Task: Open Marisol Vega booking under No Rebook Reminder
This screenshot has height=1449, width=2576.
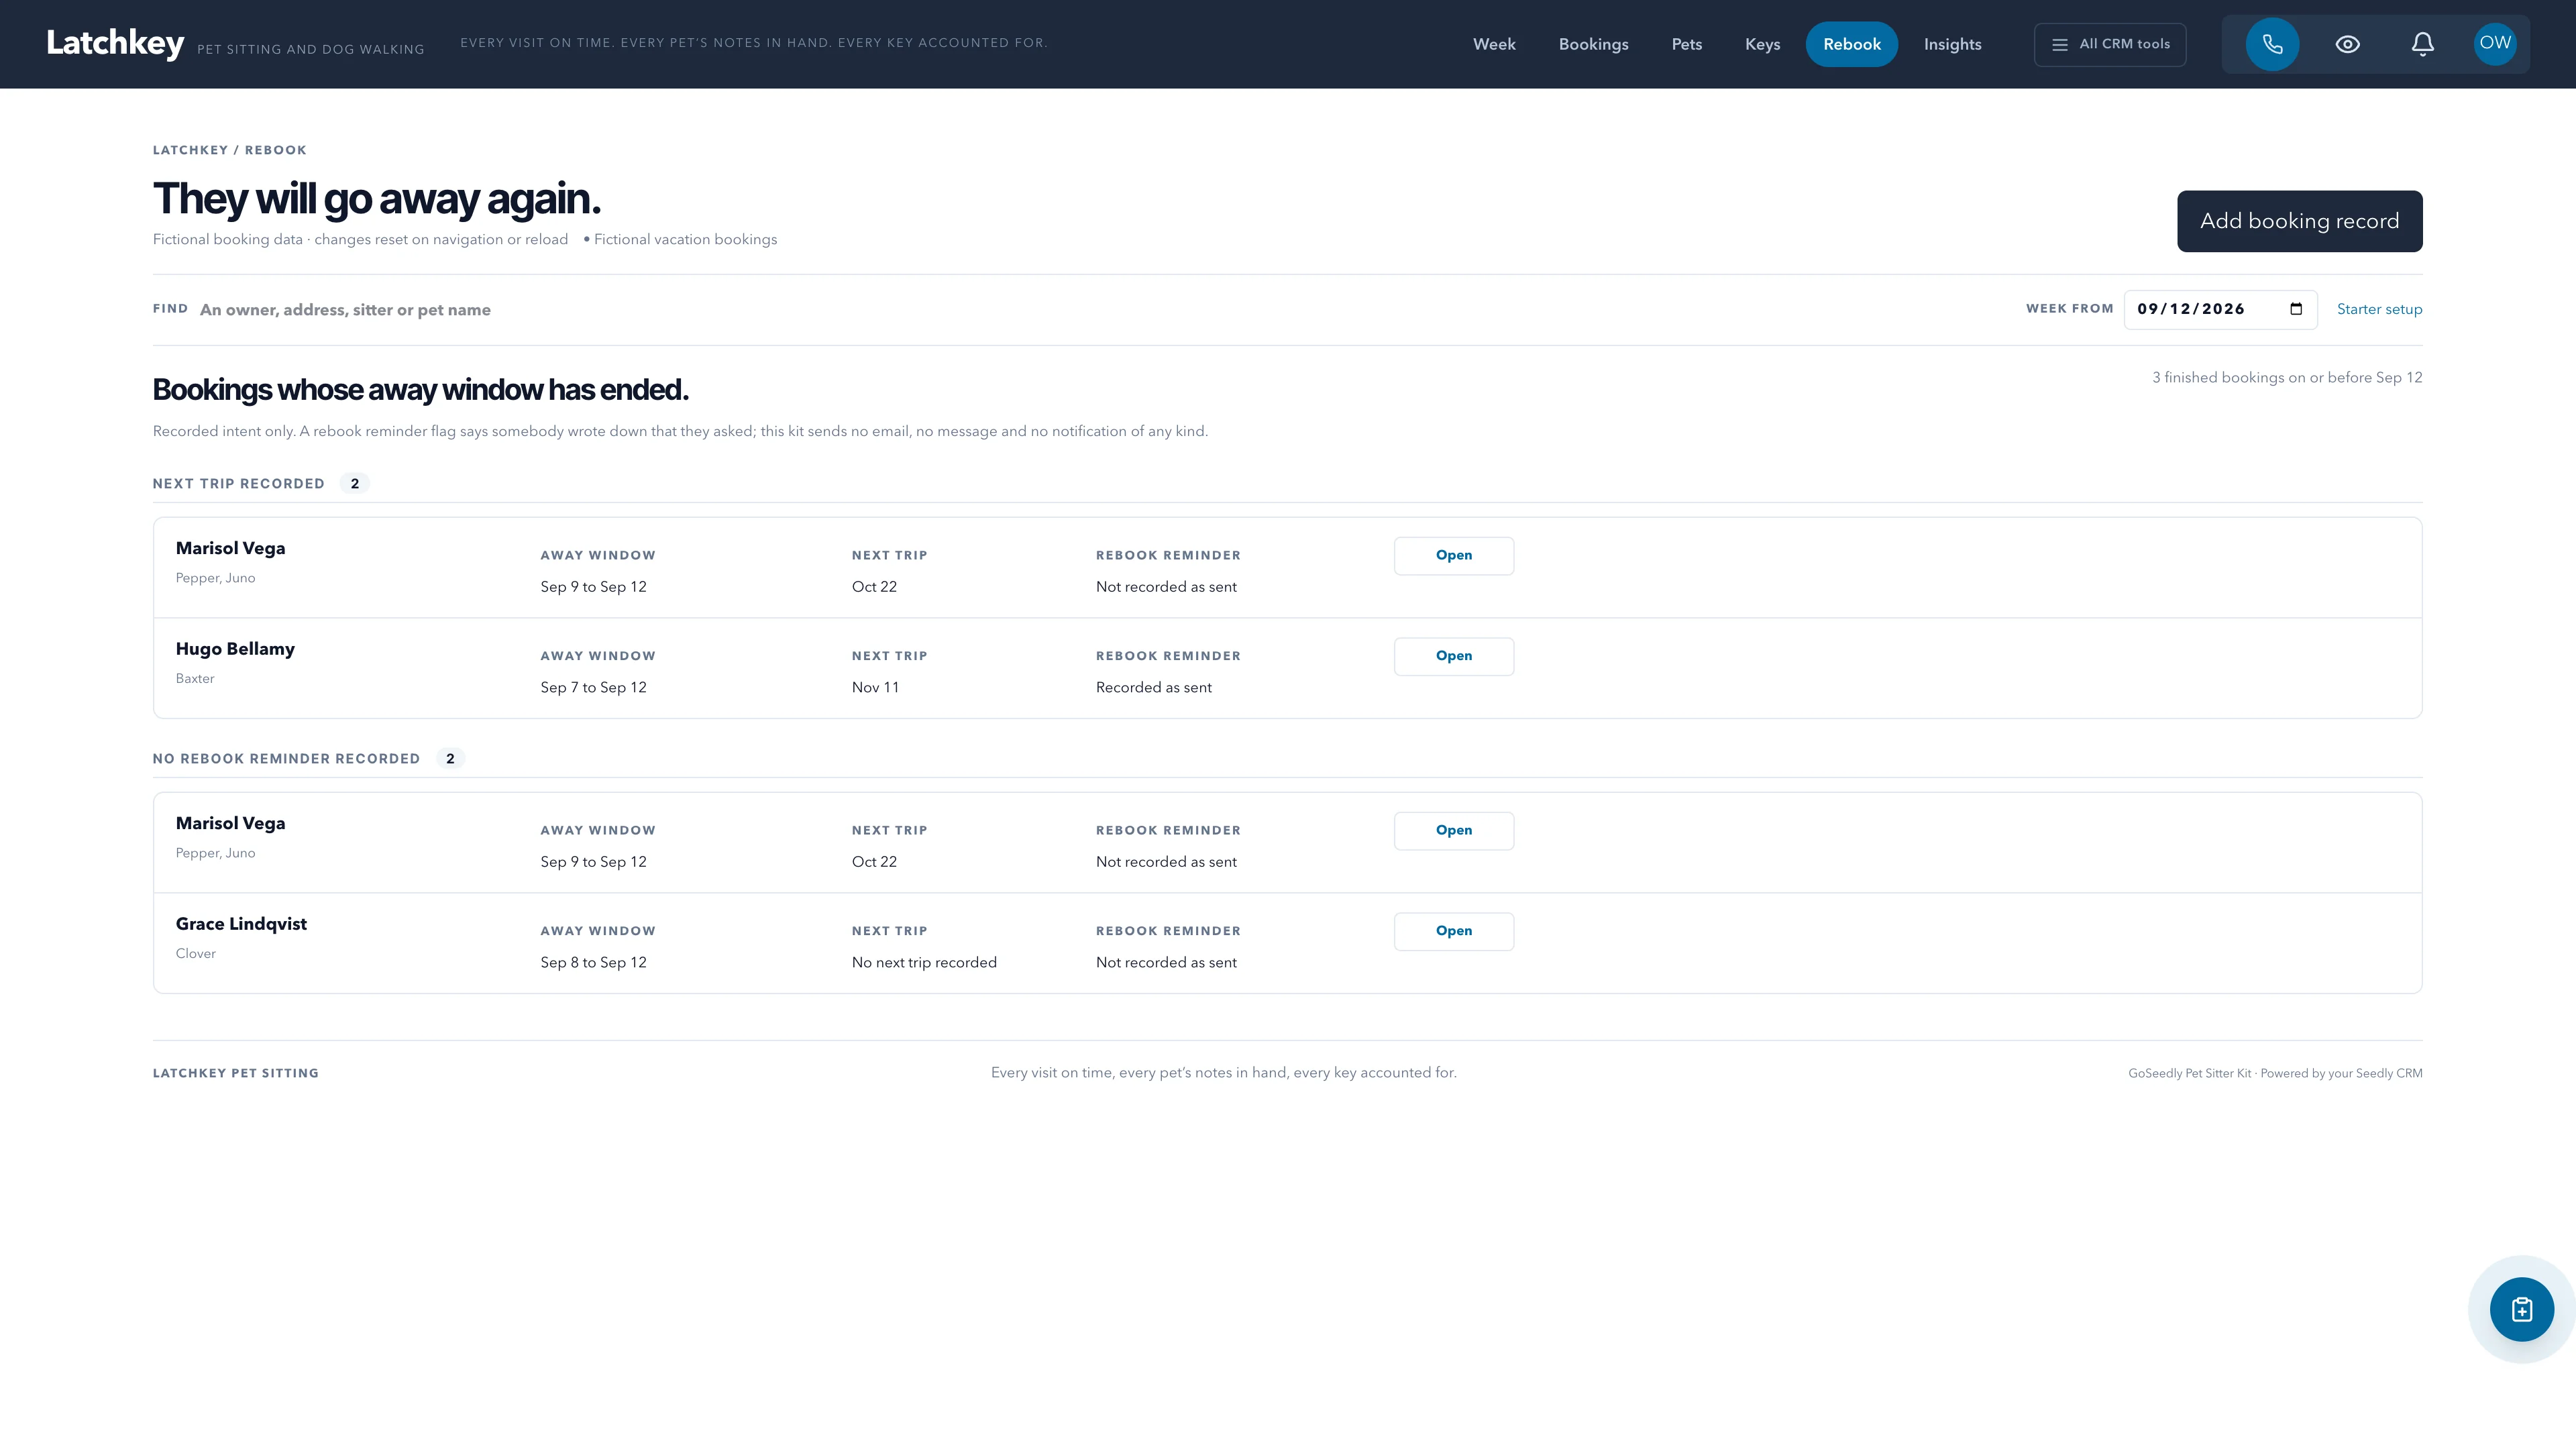Action: pos(1453,831)
